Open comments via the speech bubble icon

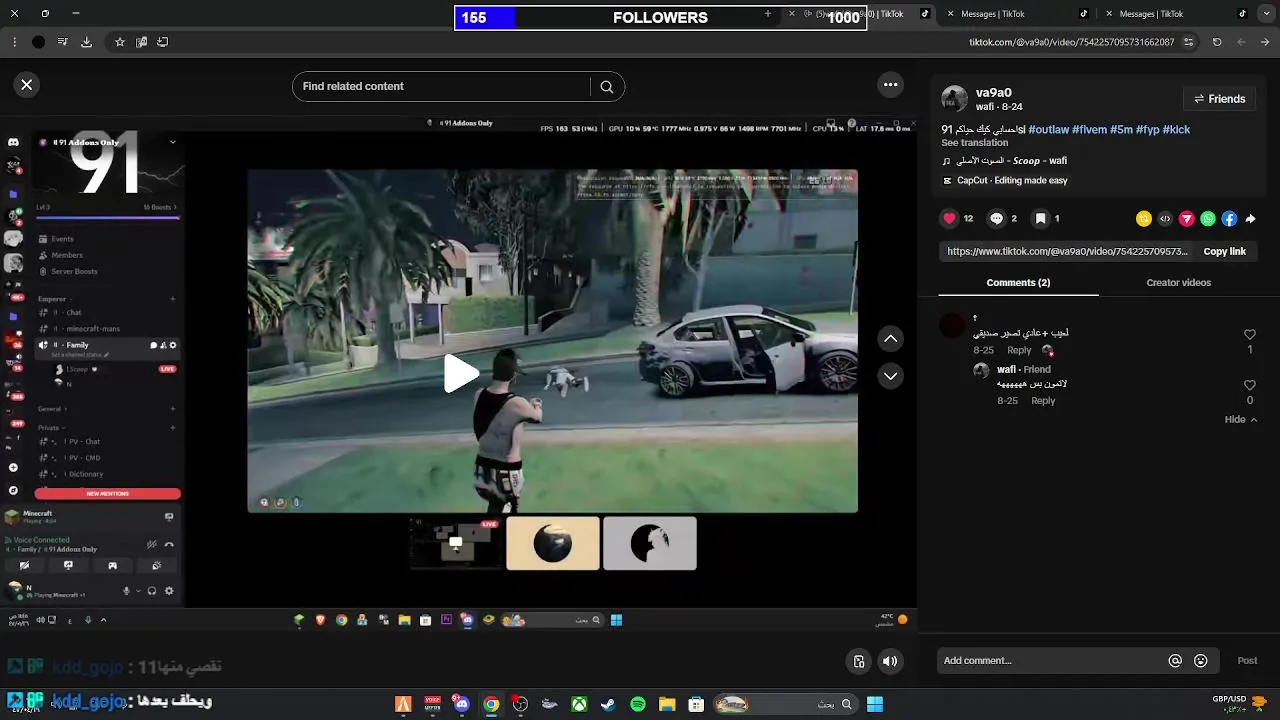997,218
